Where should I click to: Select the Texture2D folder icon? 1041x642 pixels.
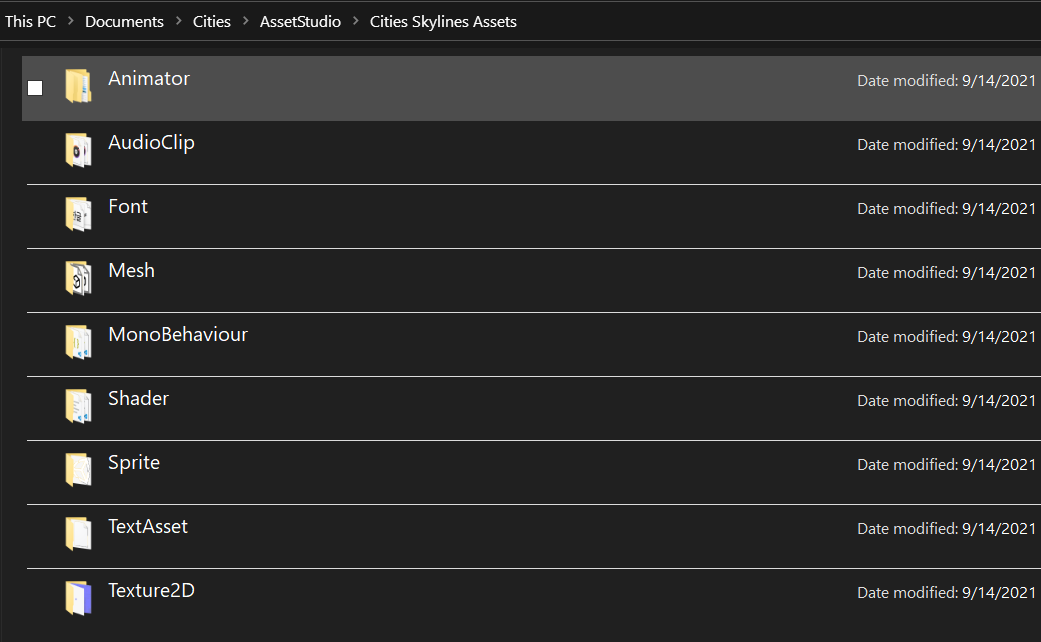(78, 598)
